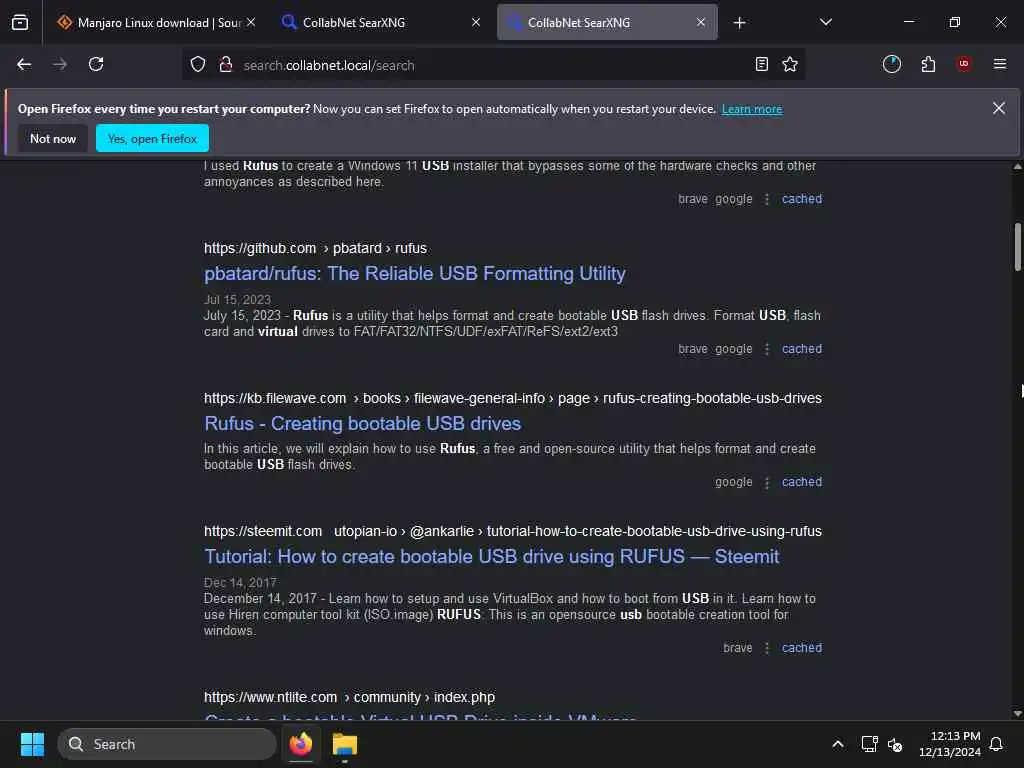Screen dimensions: 1024x768
Task: Open Steemit RUFUS tutorial result link
Action: click(491, 557)
